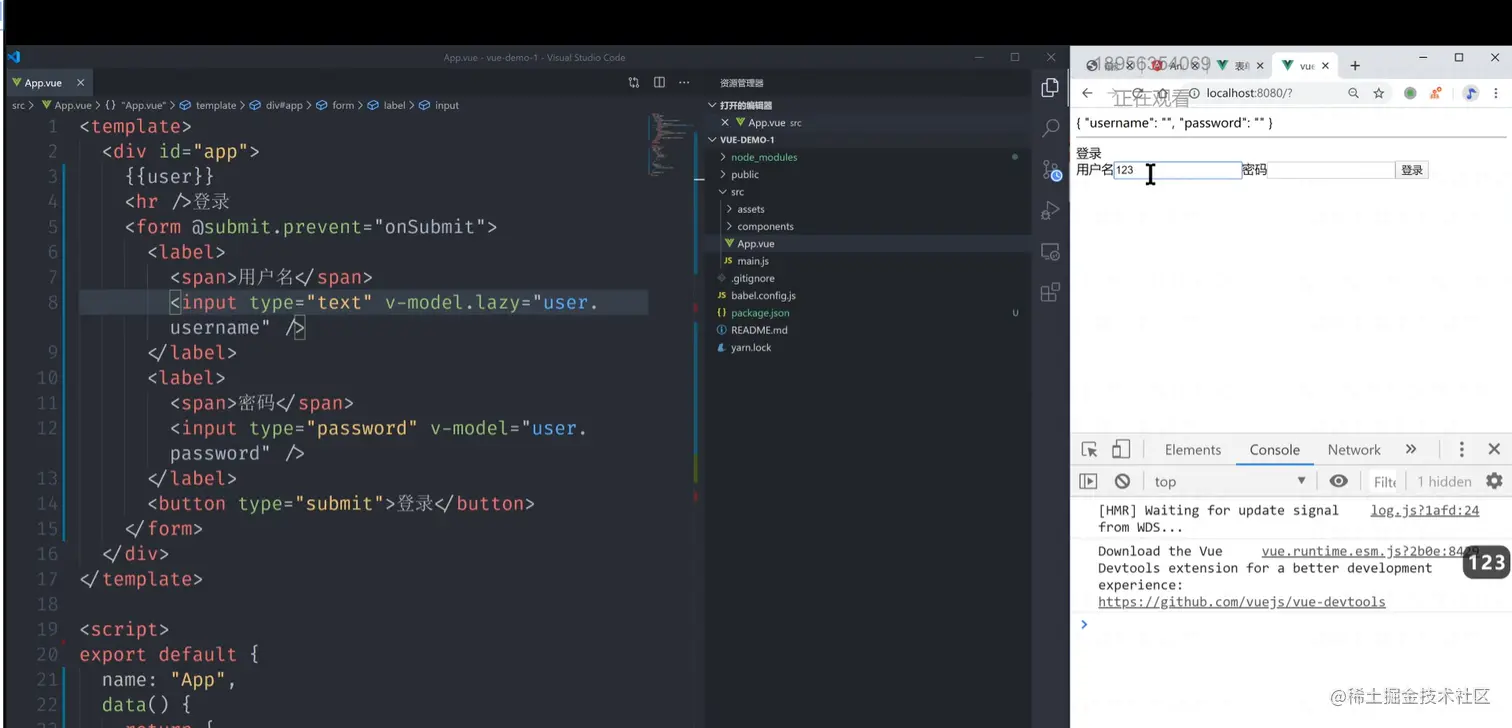Open the Search view in VS Code activity bar
Screen dimensions: 1512x728
1050,128
